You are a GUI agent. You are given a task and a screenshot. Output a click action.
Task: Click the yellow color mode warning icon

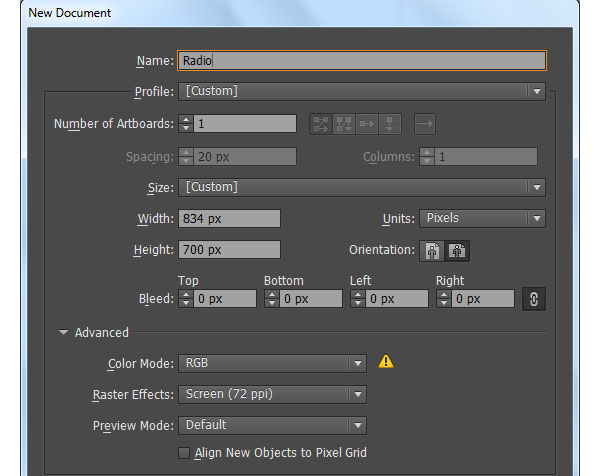point(386,362)
